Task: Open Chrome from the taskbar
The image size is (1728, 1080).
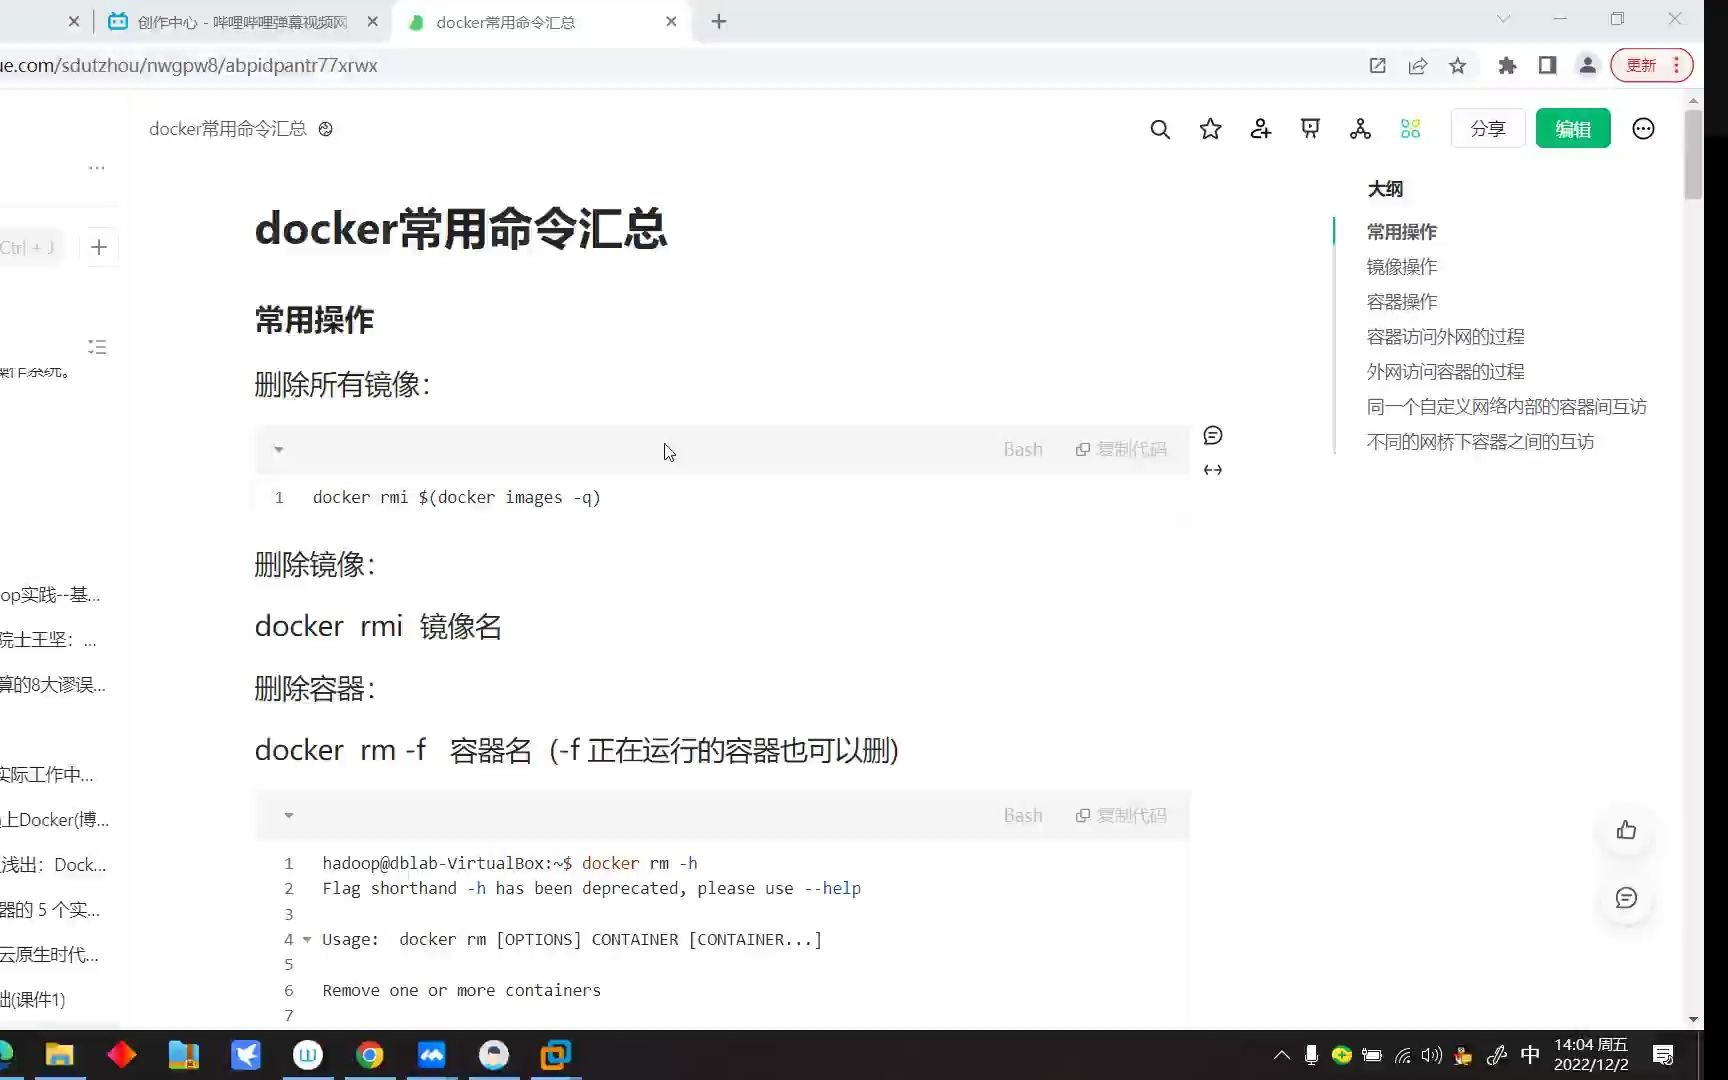Action: [x=370, y=1055]
